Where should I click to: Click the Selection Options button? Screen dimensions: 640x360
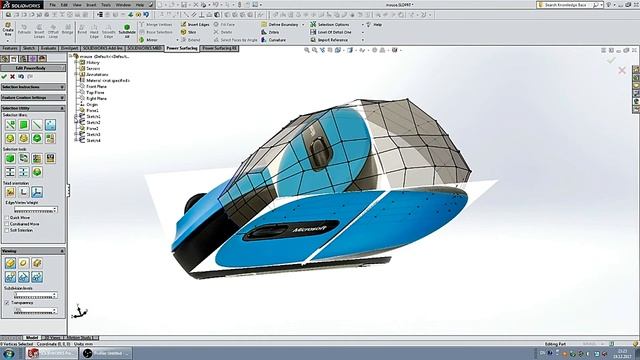pyautogui.click(x=330, y=24)
